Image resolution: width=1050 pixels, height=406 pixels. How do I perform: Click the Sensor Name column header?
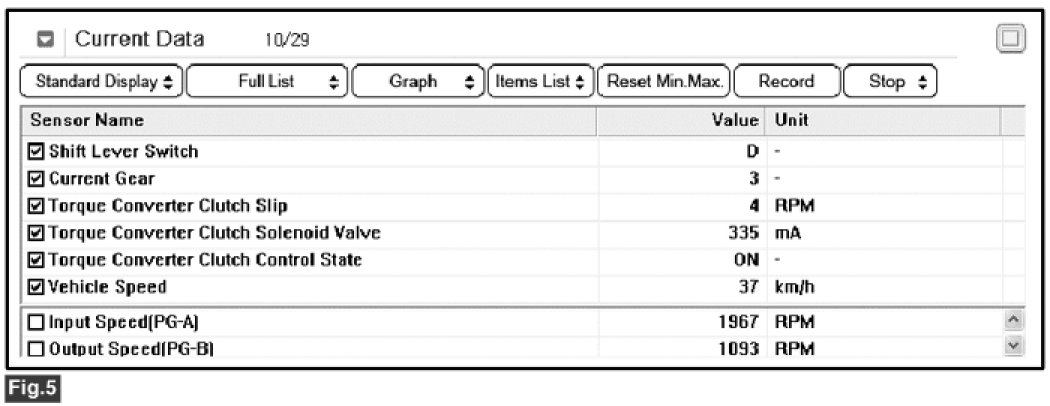click(88, 121)
